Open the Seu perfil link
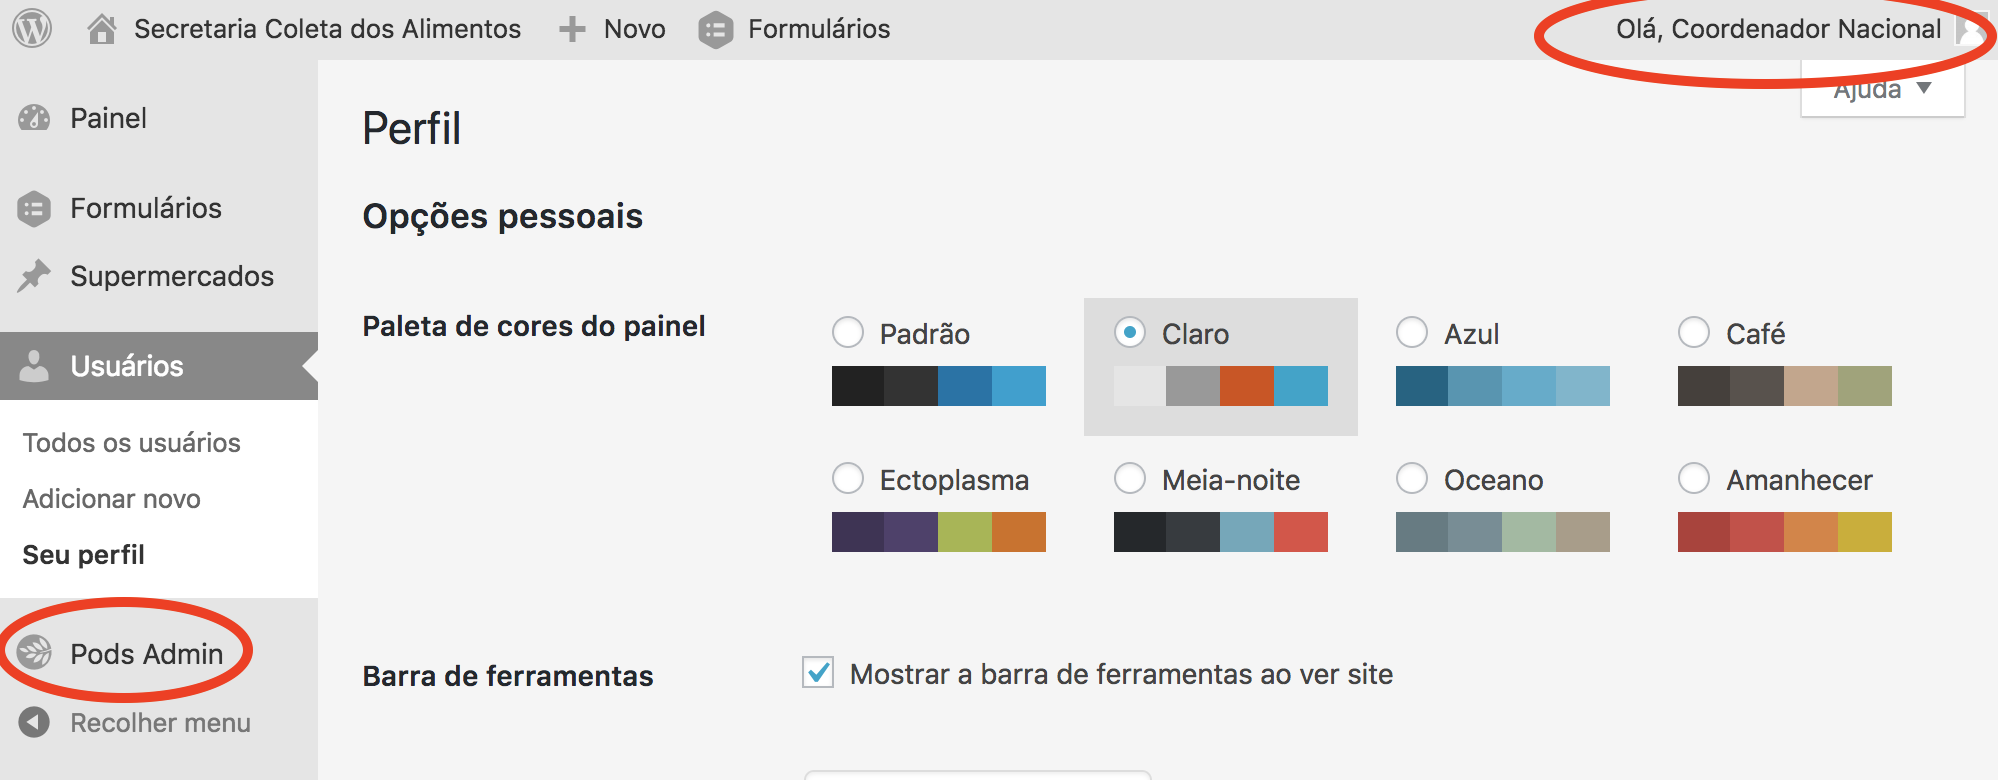Viewport: 1998px width, 780px height. coord(84,555)
